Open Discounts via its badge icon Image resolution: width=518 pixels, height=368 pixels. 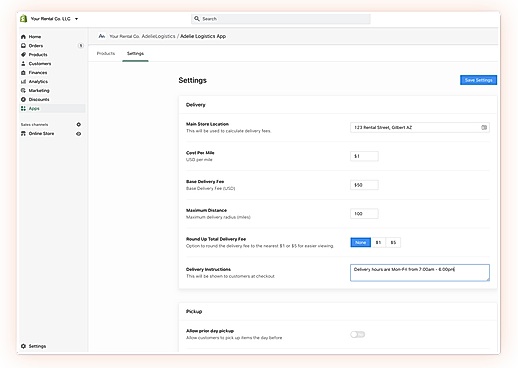[23, 99]
